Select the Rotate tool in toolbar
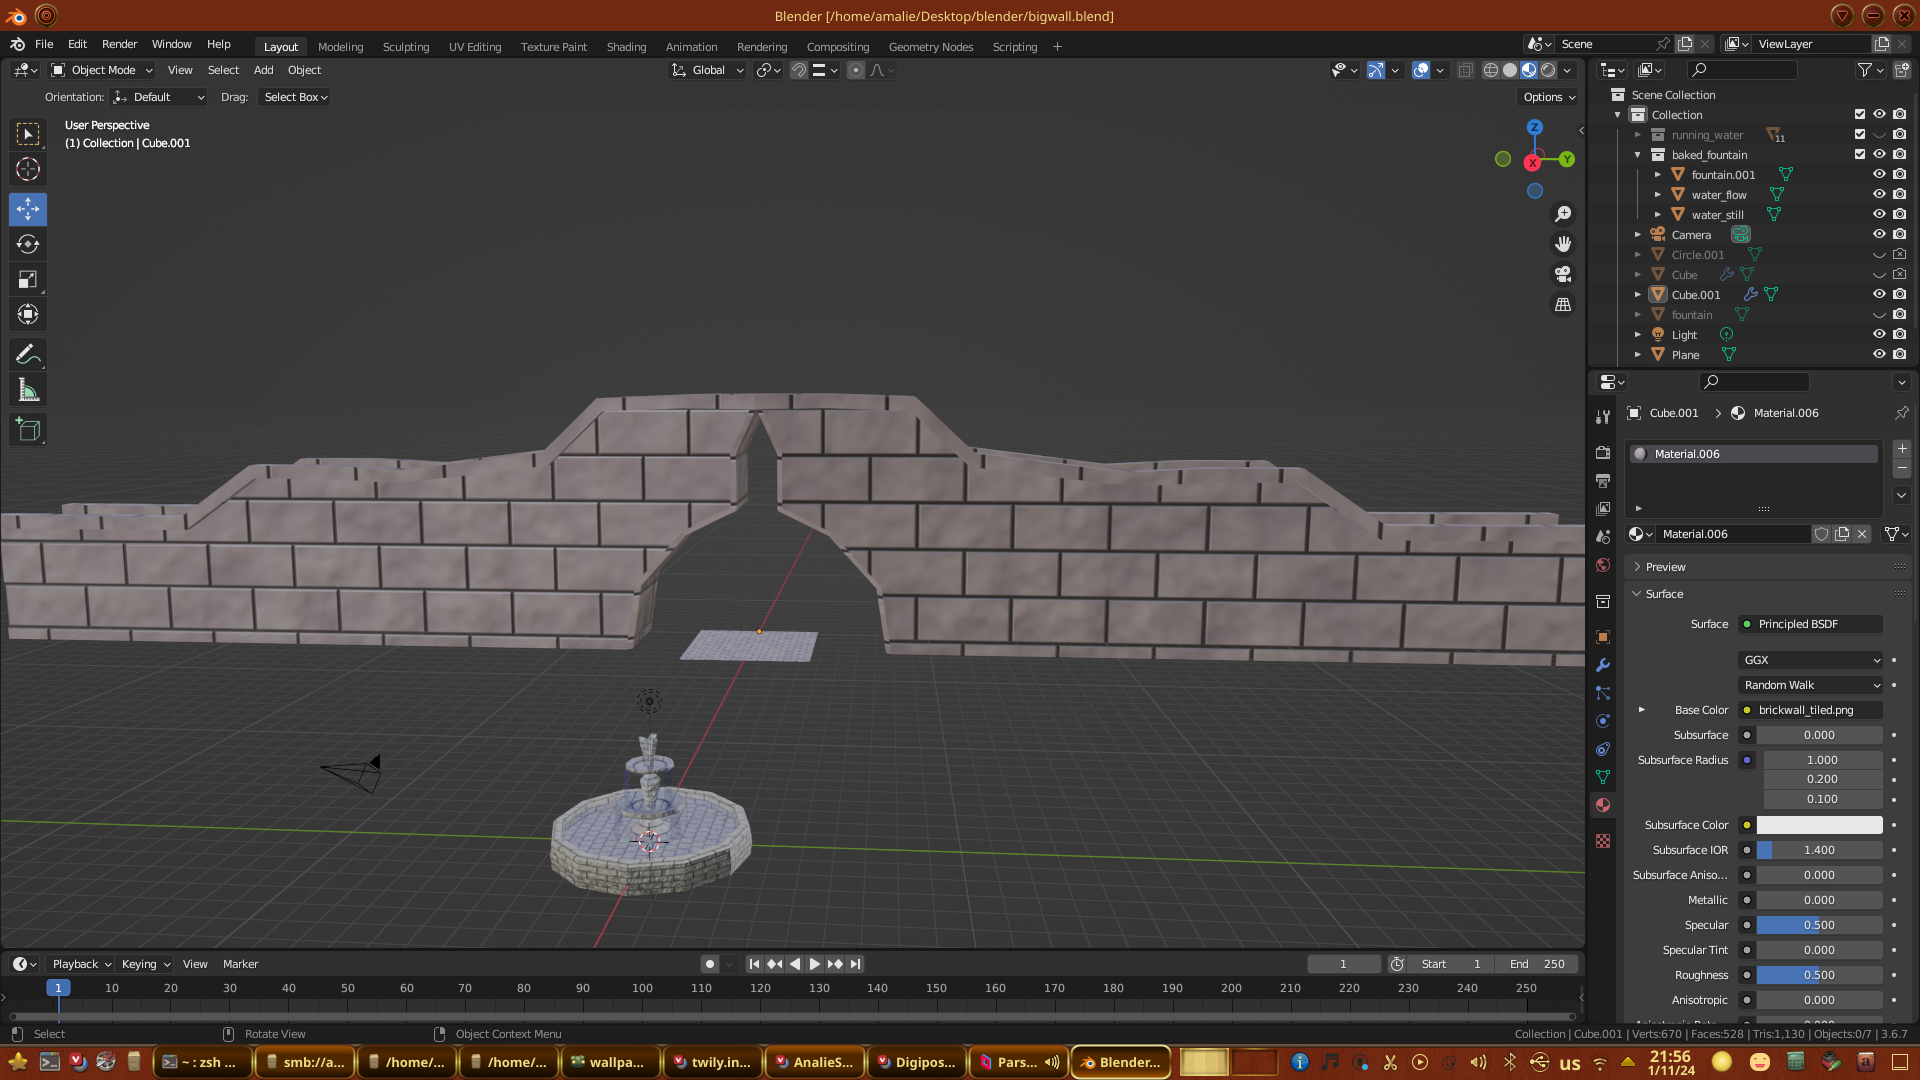Viewport: 1920px width, 1080px height. tap(28, 245)
